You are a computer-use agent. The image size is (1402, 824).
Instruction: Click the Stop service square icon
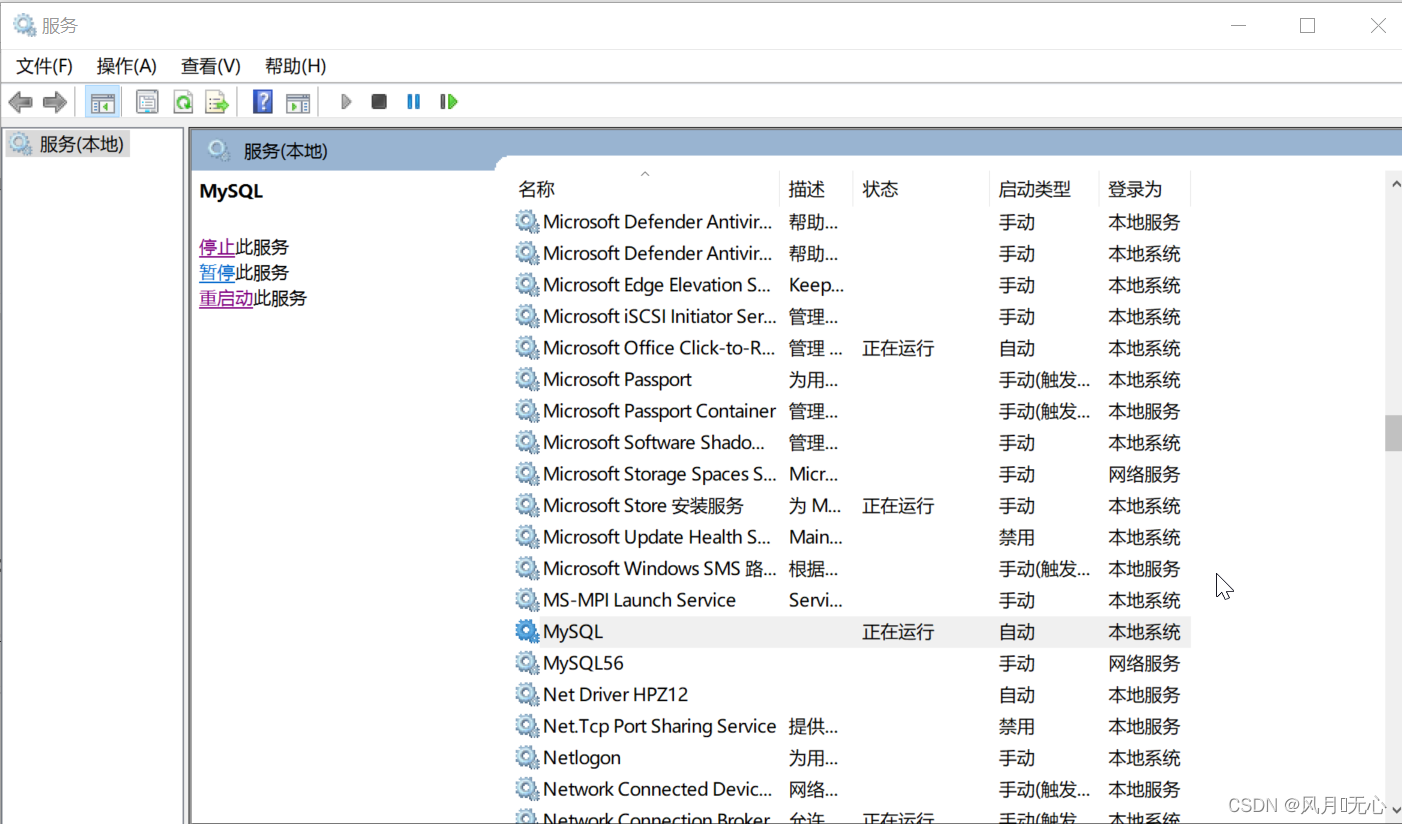(x=379, y=101)
